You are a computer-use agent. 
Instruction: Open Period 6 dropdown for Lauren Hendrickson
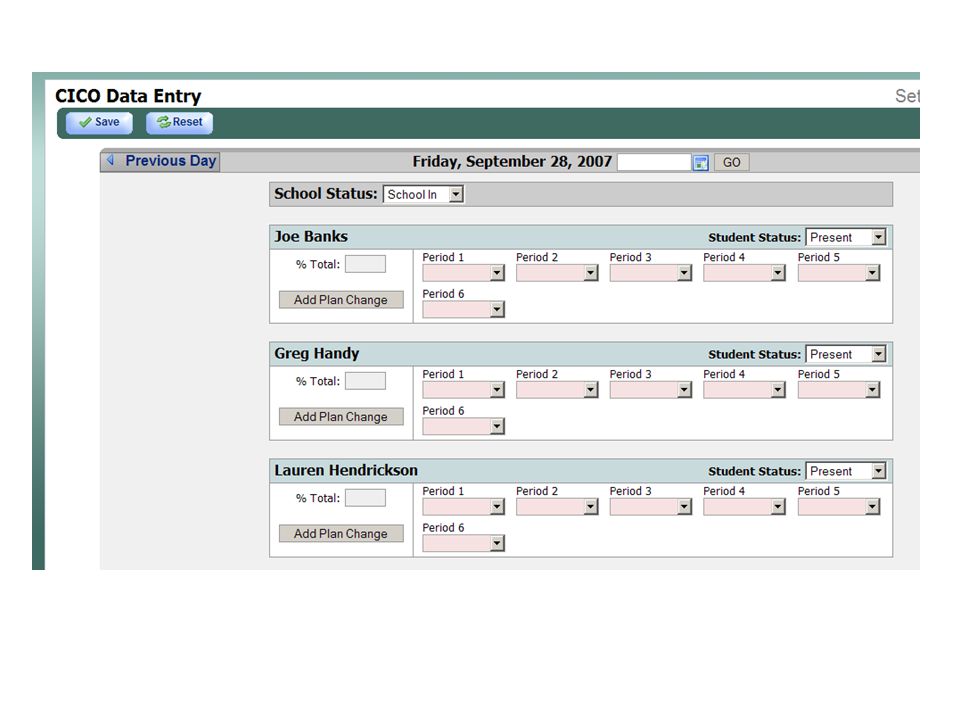point(463,544)
